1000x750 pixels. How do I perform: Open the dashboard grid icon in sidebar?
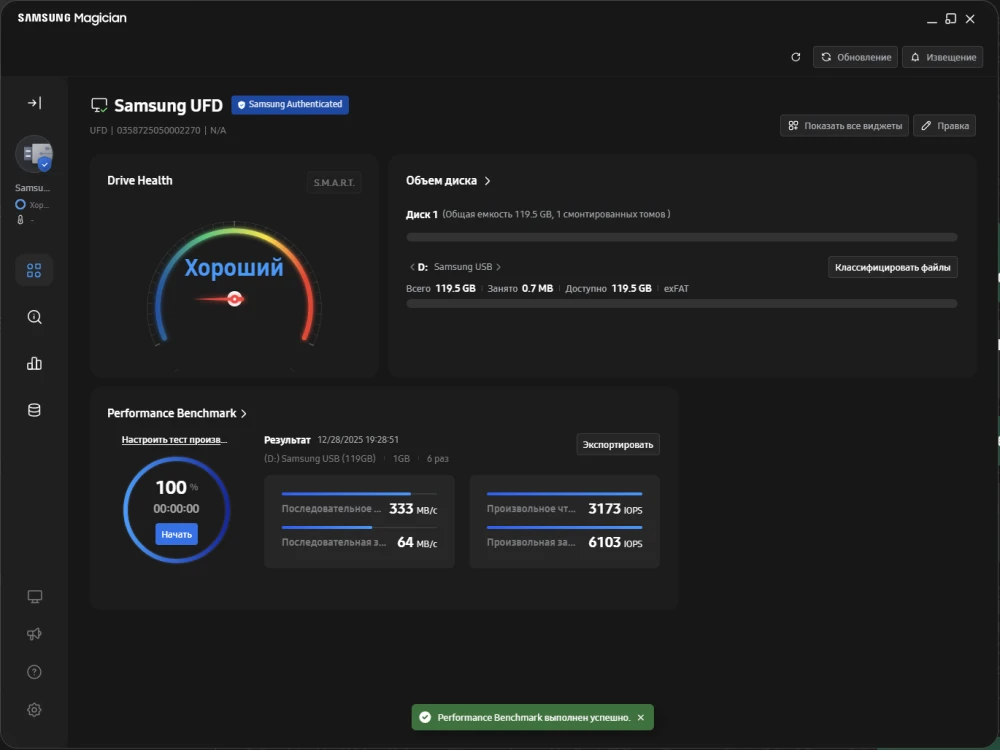[34, 270]
